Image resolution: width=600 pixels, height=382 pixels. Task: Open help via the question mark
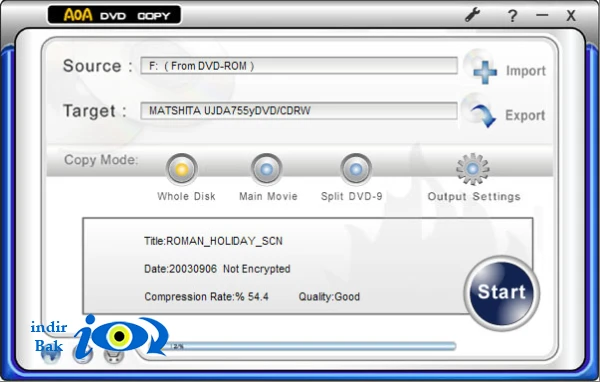[512, 16]
